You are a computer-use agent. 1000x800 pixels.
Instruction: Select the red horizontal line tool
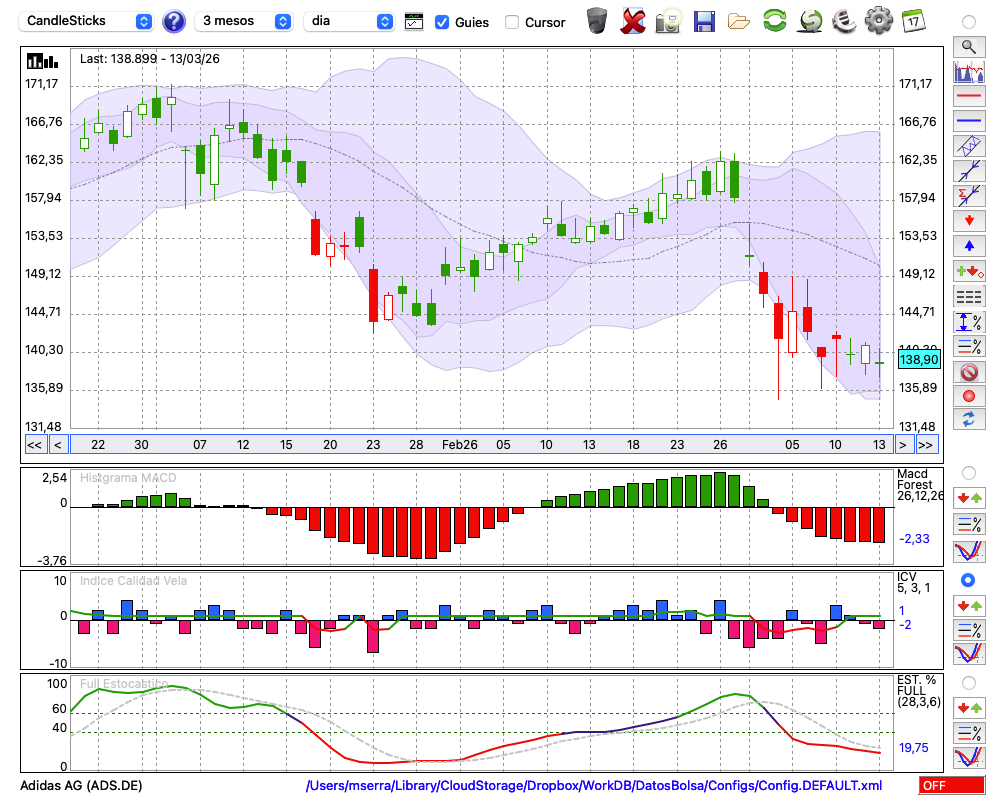pyautogui.click(x=969, y=96)
